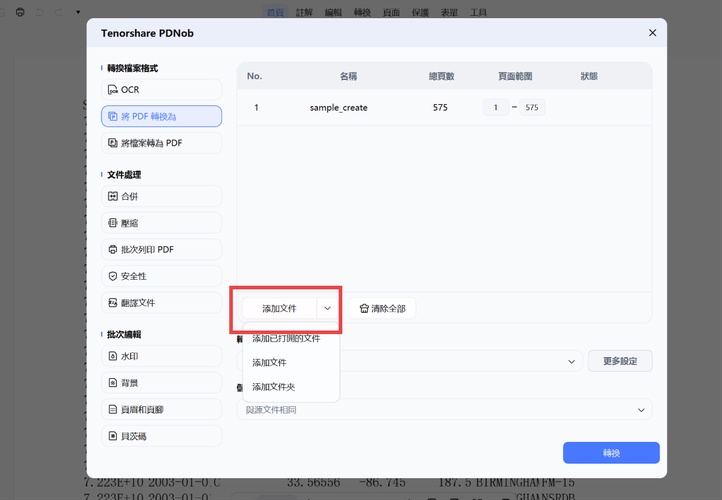Open the 安全性 (security) tool

coord(161,276)
